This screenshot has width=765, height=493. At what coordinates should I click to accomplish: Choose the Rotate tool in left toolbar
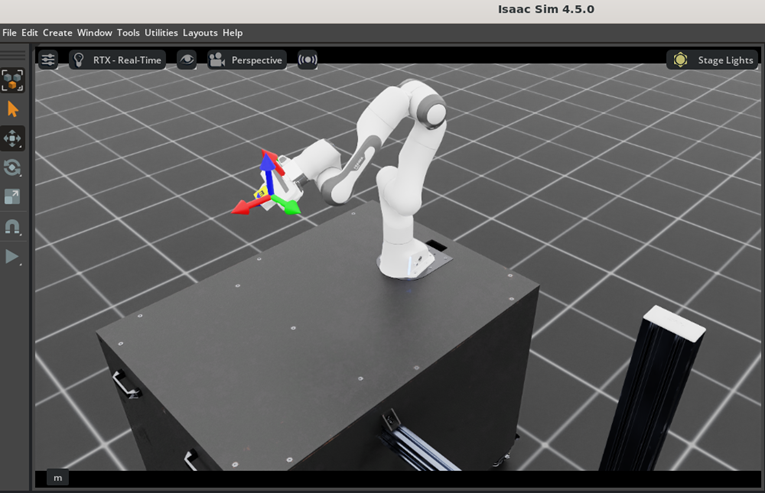pos(13,168)
